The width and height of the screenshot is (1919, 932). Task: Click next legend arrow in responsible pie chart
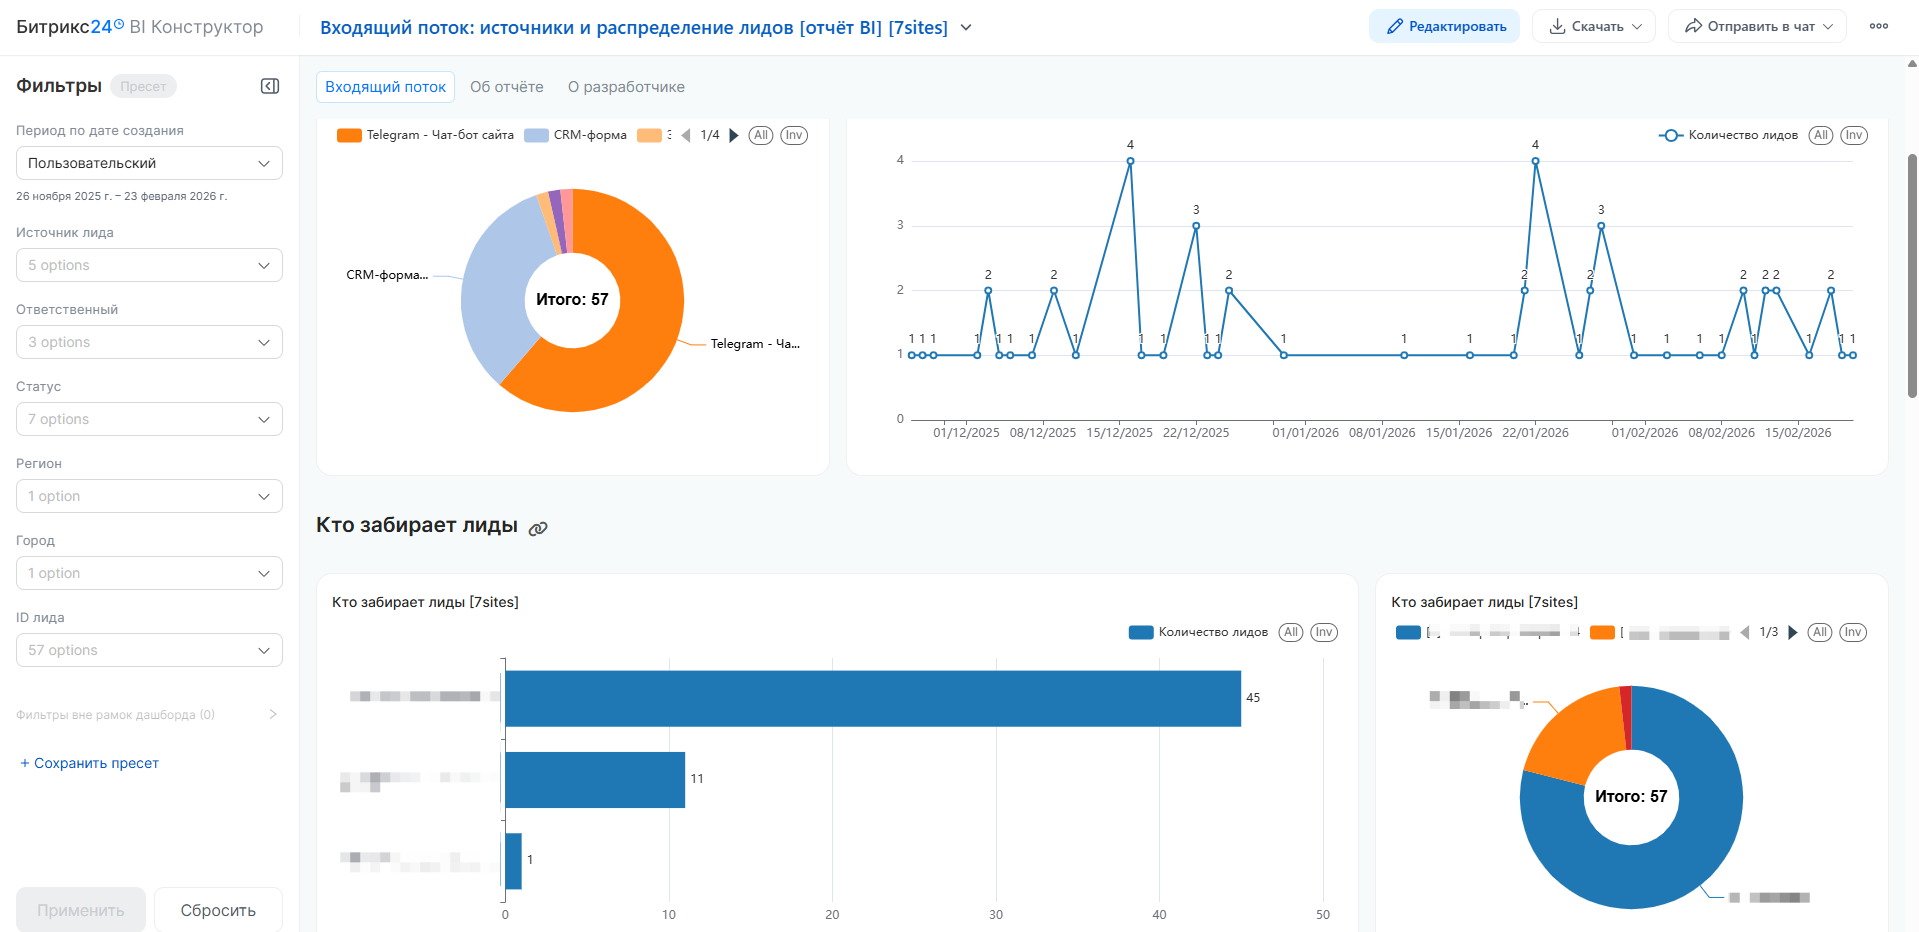point(1793,633)
